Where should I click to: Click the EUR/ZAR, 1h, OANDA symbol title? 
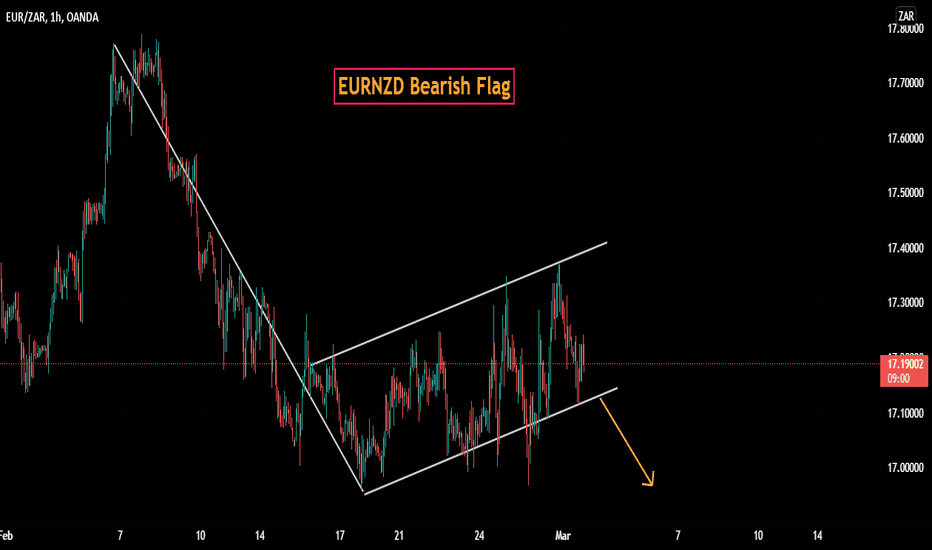tap(52, 17)
